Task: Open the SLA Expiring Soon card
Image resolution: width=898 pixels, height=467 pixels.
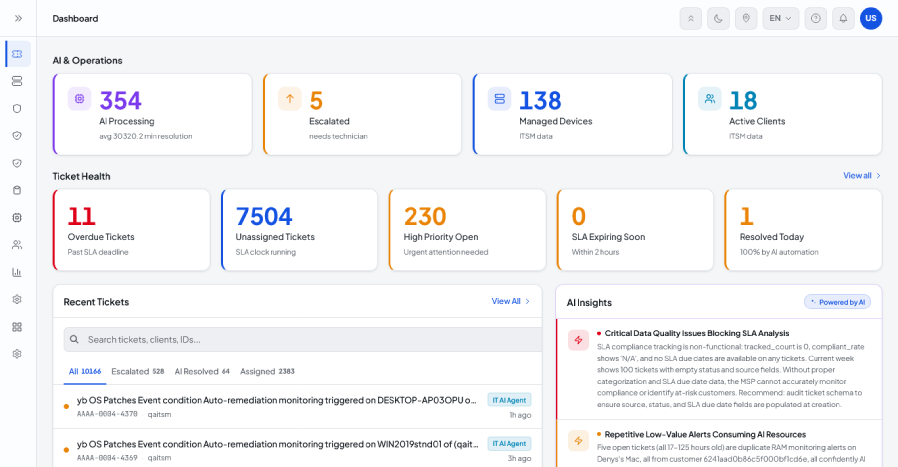Action: (635, 230)
